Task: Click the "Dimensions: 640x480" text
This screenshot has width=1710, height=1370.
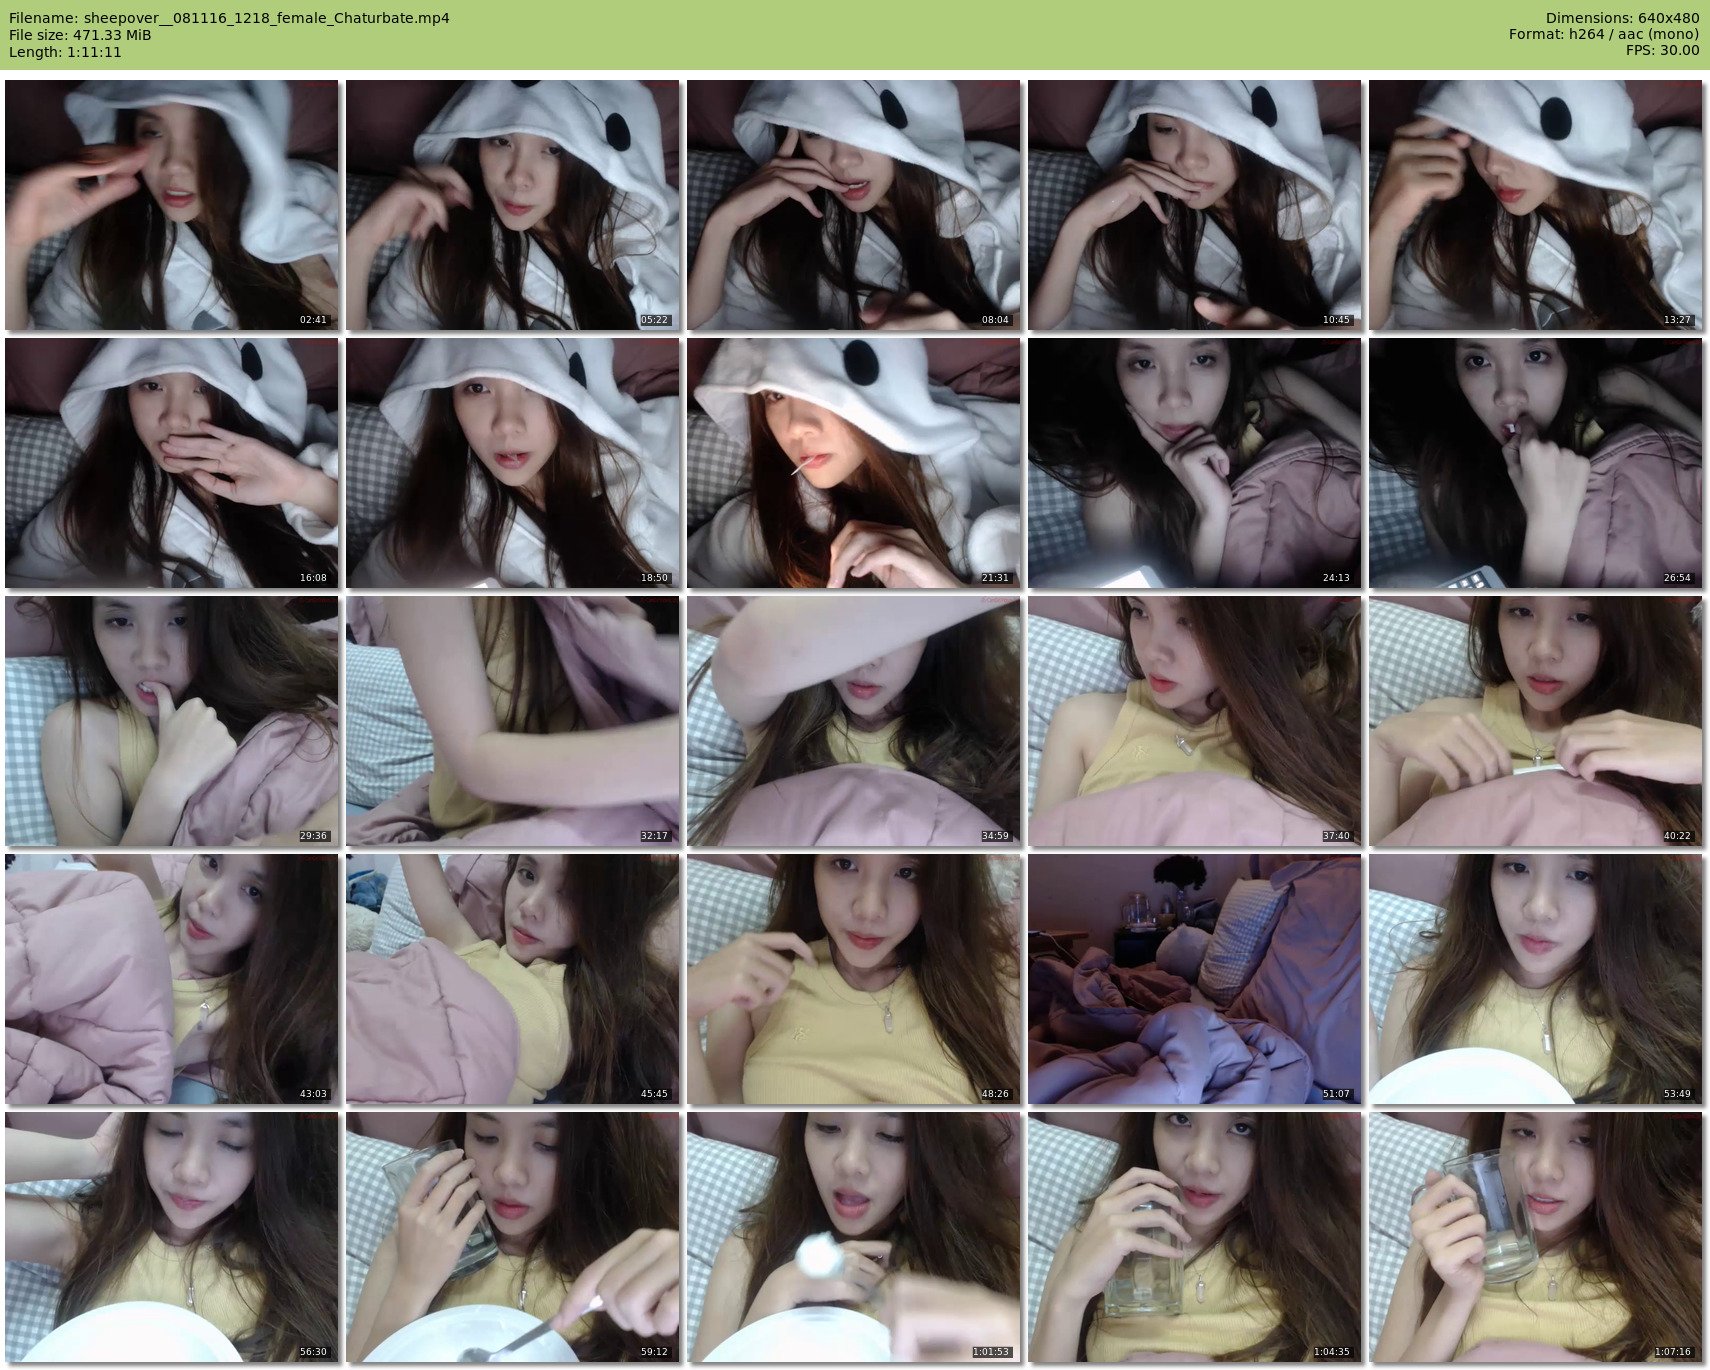Action: click(x=1622, y=18)
